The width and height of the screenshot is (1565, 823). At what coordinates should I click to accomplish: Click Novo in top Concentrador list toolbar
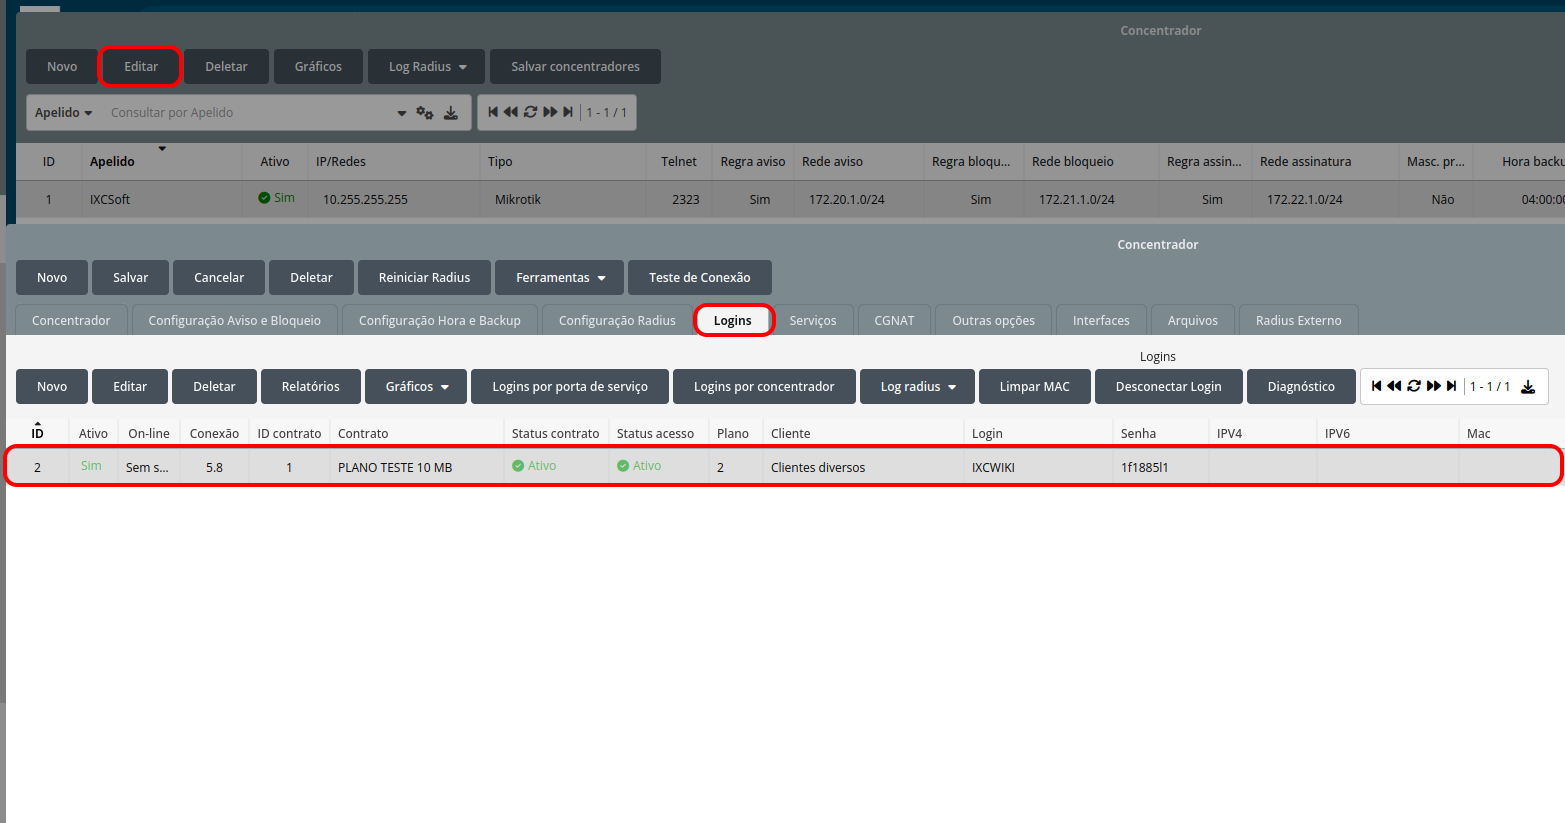[62, 67]
